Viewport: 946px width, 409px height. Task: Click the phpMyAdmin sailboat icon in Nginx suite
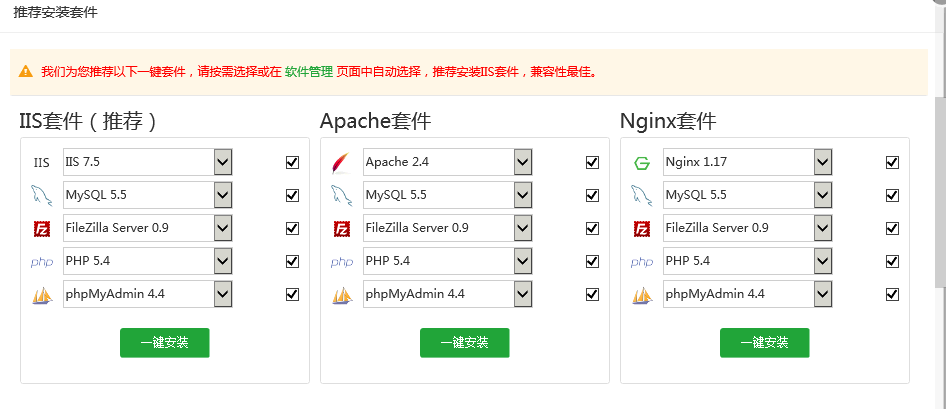click(x=641, y=295)
